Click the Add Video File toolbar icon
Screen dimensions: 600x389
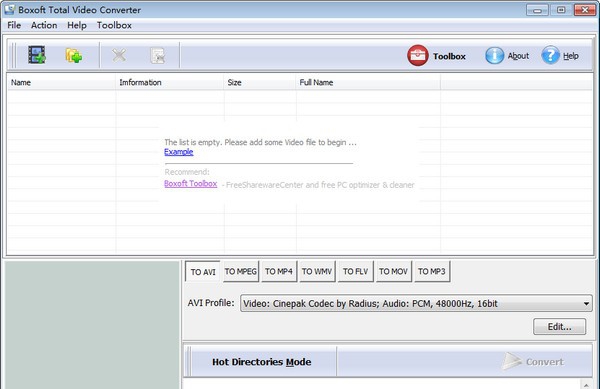tap(37, 55)
